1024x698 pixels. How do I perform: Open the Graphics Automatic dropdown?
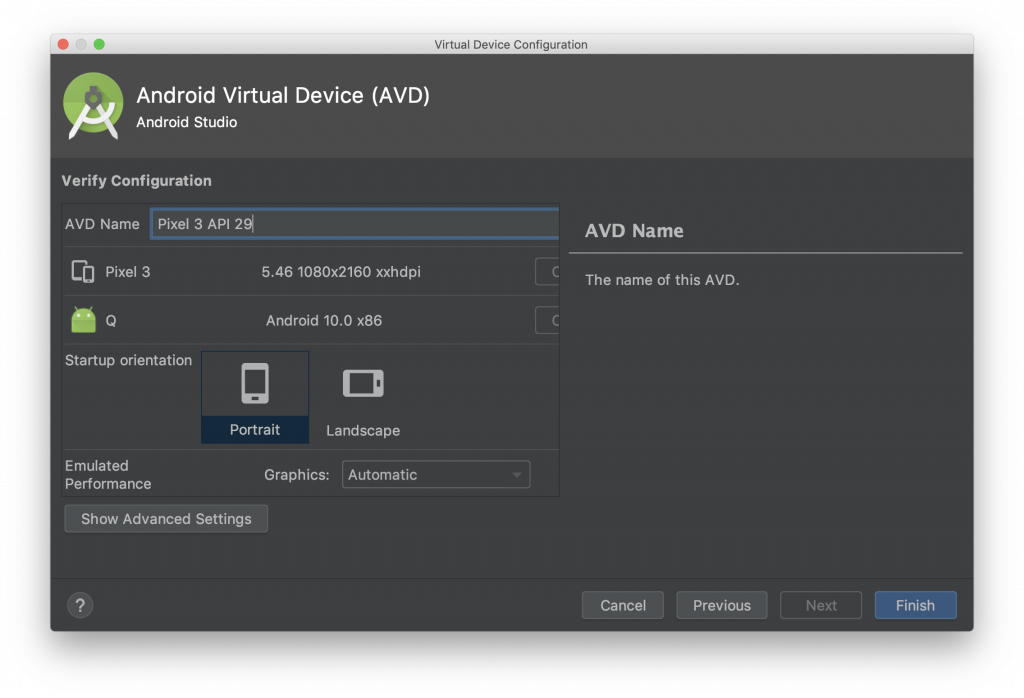pyautogui.click(x=436, y=475)
